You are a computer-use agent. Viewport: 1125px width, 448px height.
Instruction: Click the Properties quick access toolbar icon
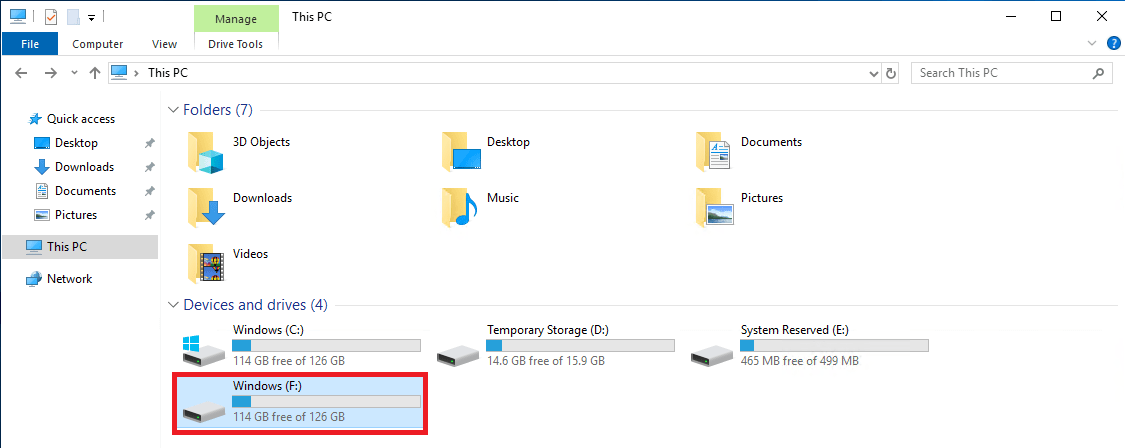point(50,17)
